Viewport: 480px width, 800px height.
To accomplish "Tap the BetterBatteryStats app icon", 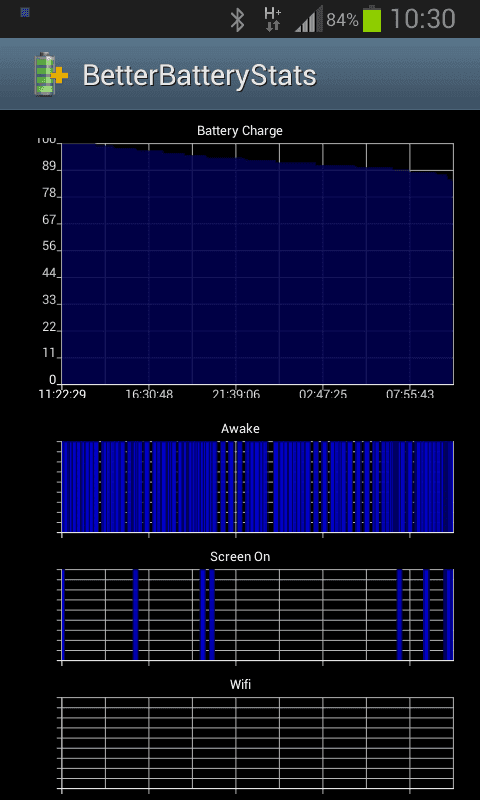I will tap(50, 74).
